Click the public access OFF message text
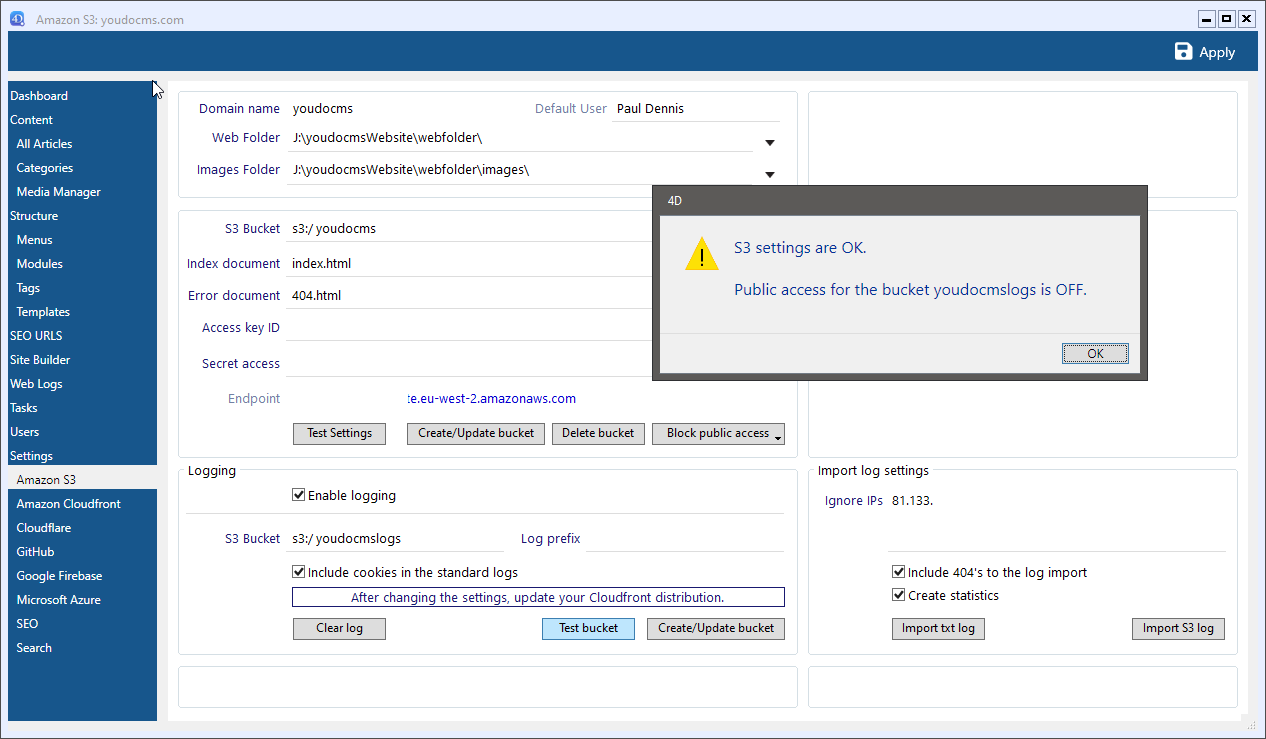1266x739 pixels. pyautogui.click(x=910, y=290)
